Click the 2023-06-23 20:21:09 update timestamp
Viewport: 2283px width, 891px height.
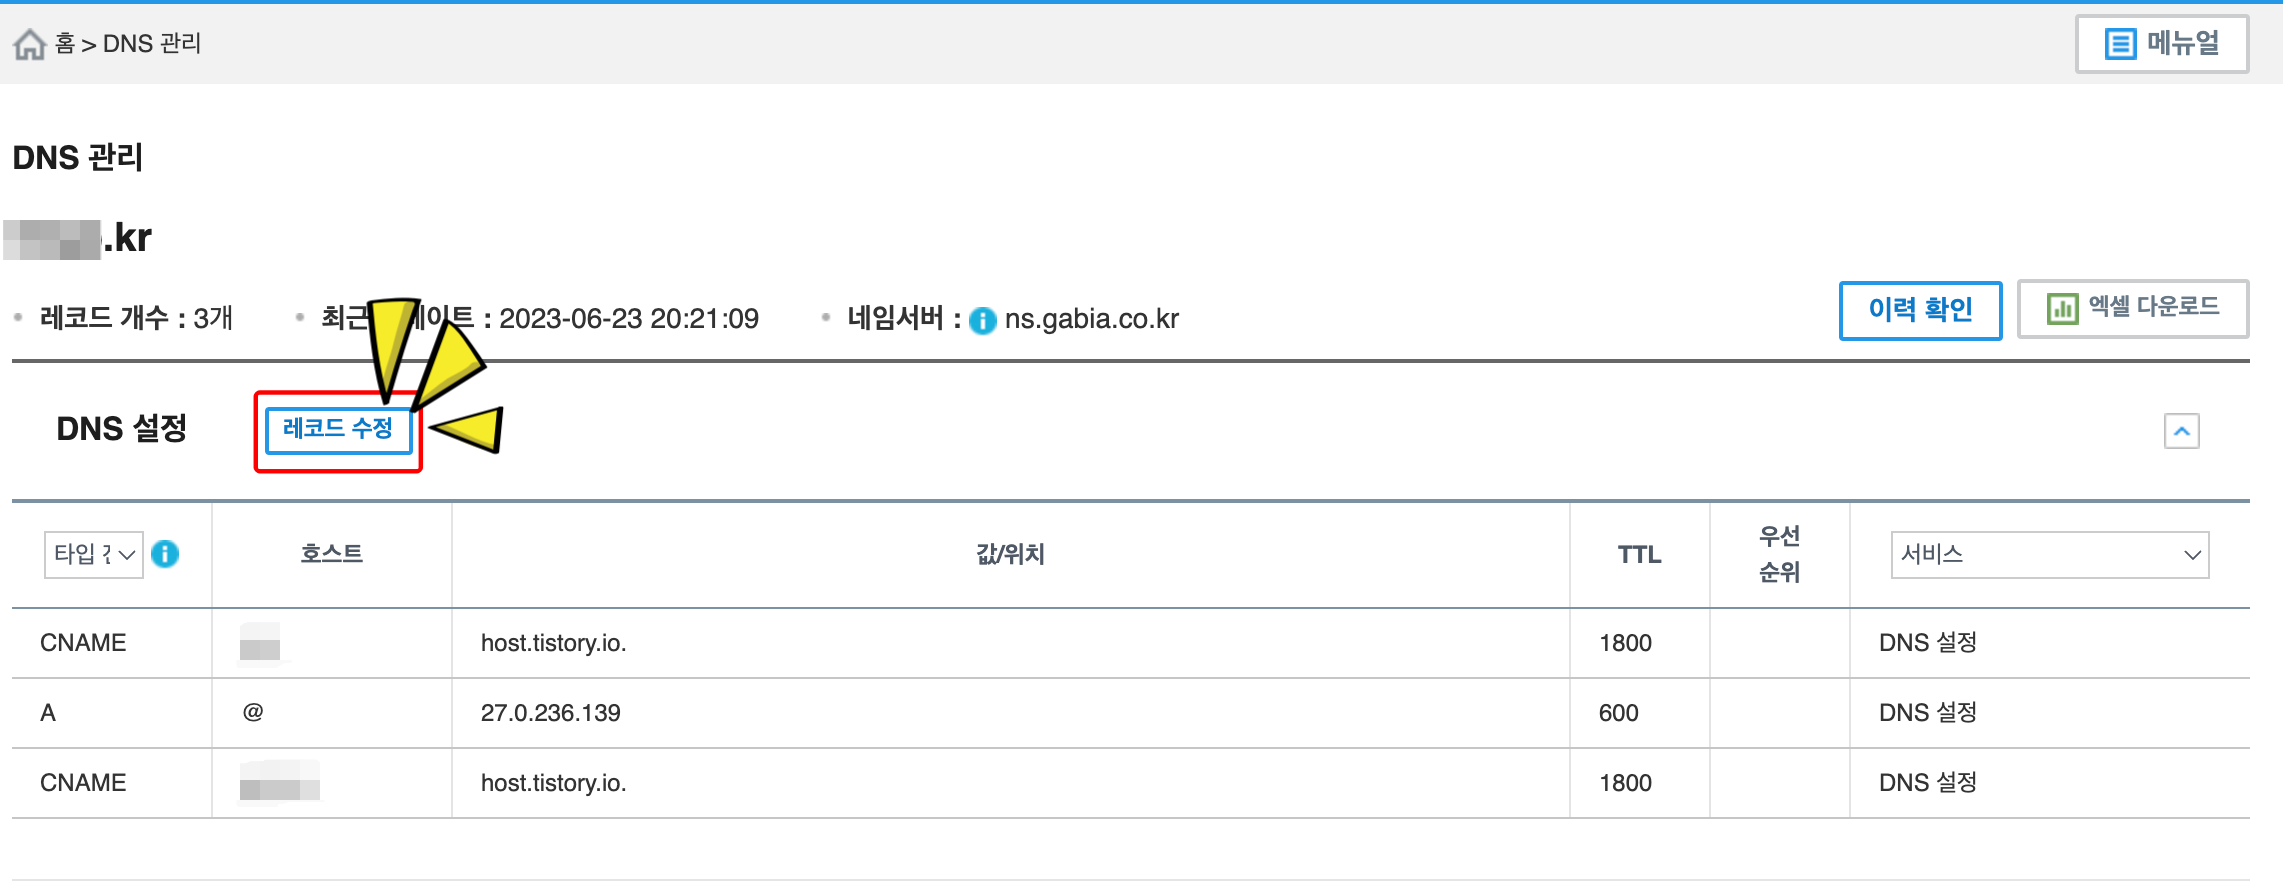(629, 319)
